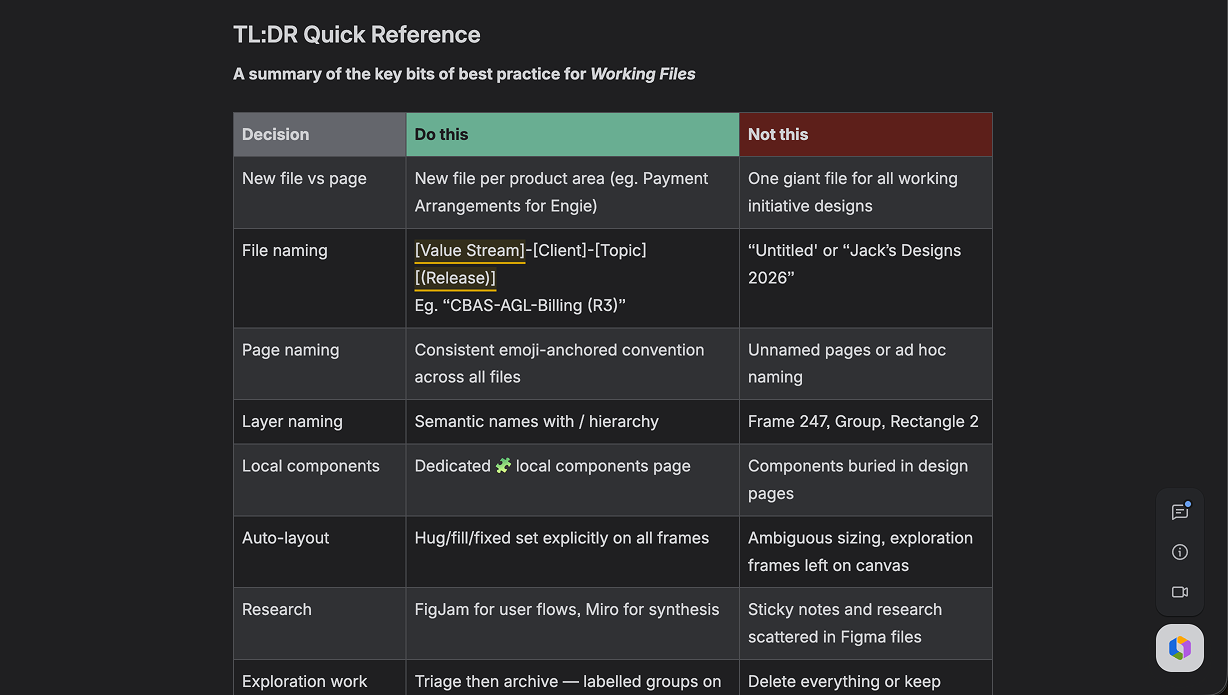Viewport: 1228px width, 695px height.
Task: Click the 'TL:DR Quick Reference' heading
Action: tap(357, 35)
